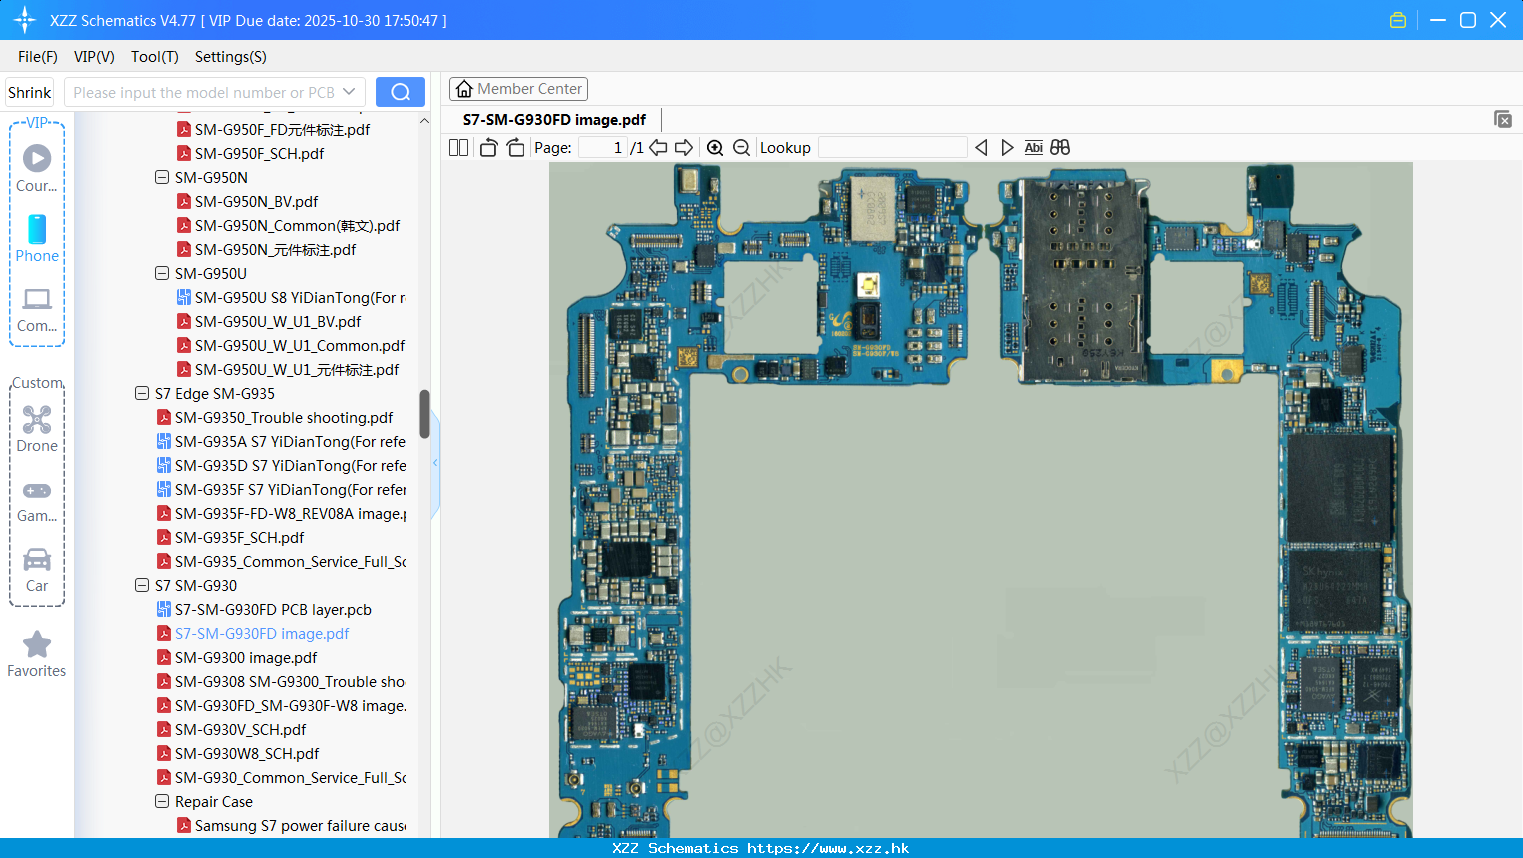Open the File(F) menu
Screen dimensions: 1523x858
pos(38,57)
